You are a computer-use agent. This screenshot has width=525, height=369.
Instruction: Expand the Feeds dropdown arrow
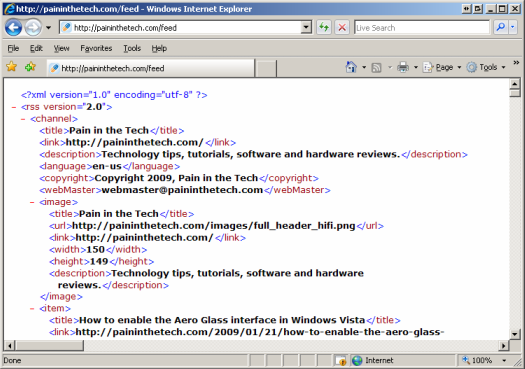(390, 67)
